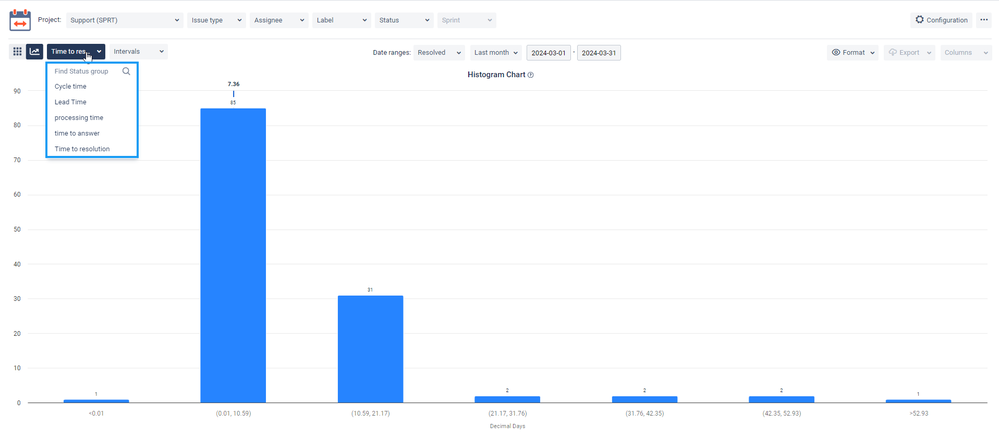999x437 pixels.
Task: Click the histogram bar with value 85
Action: coord(233,255)
